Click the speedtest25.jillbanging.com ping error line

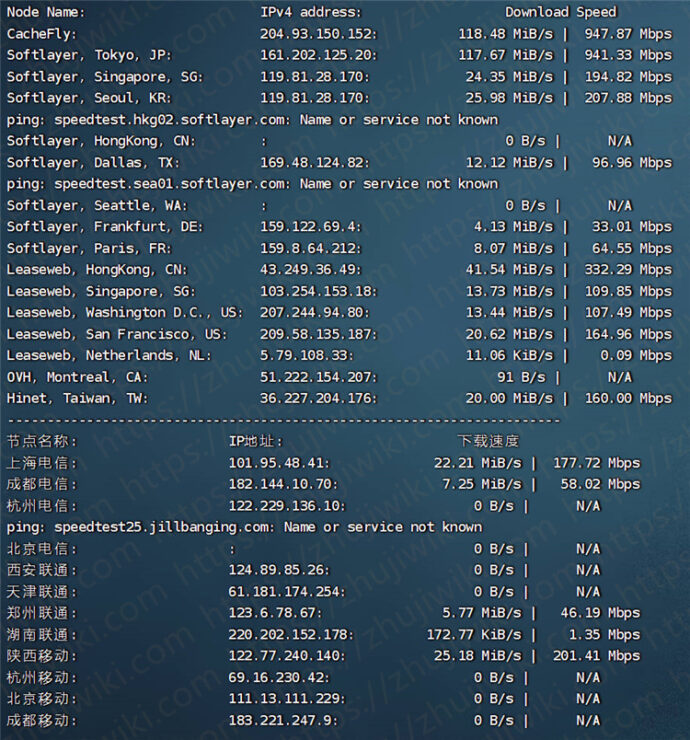click(x=244, y=528)
